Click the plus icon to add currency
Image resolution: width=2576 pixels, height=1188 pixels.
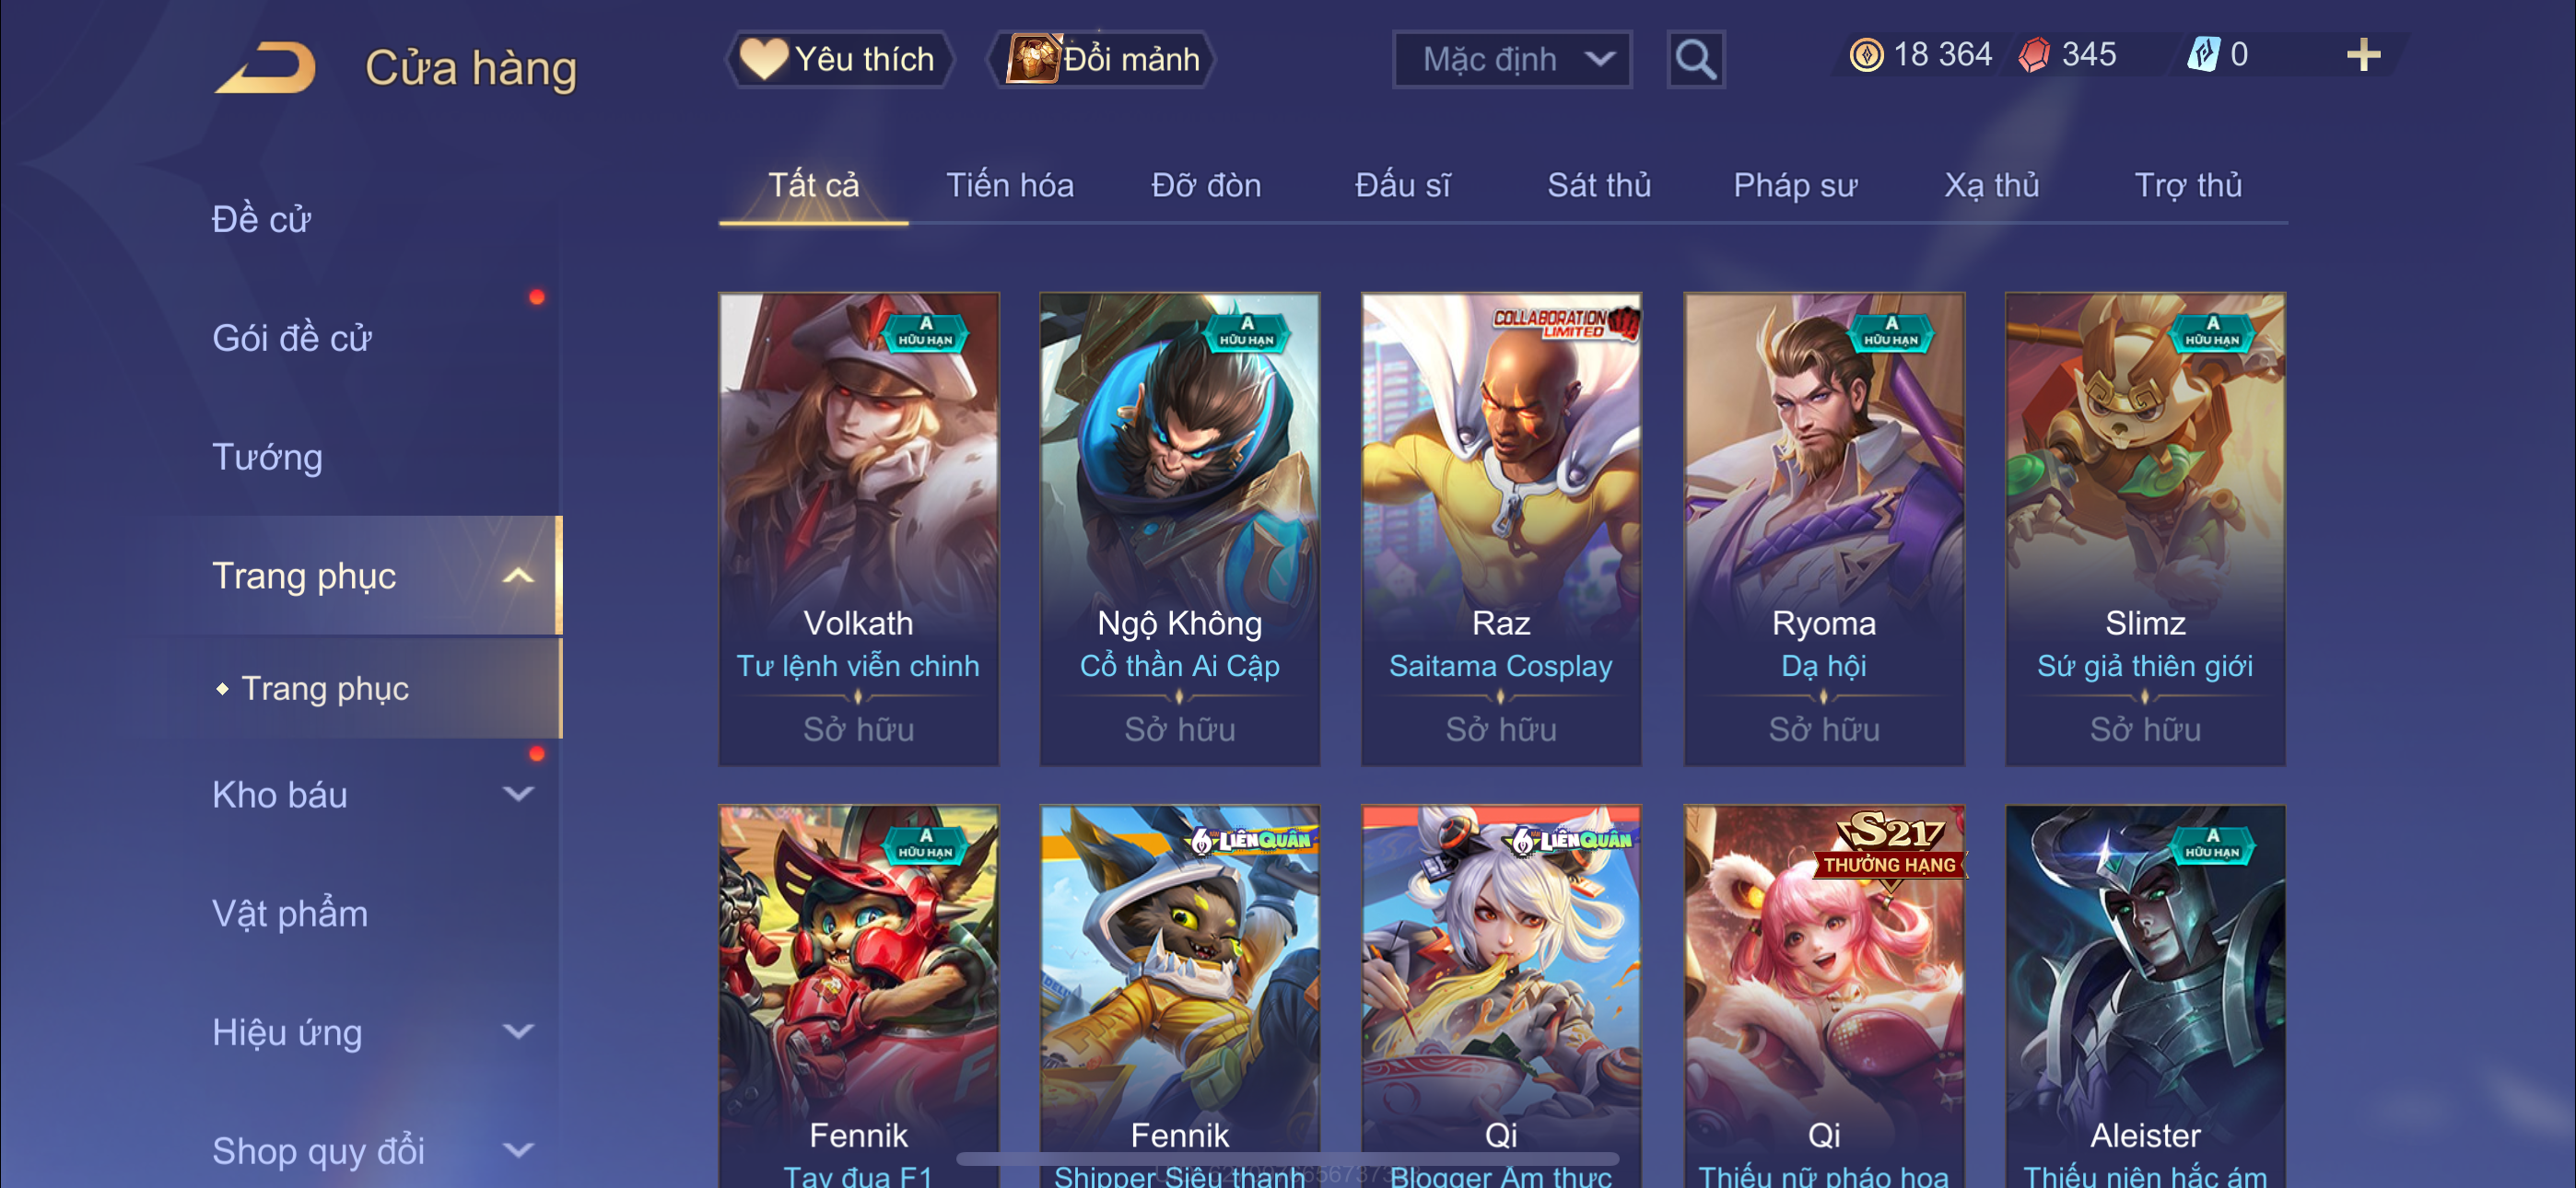point(2364,55)
